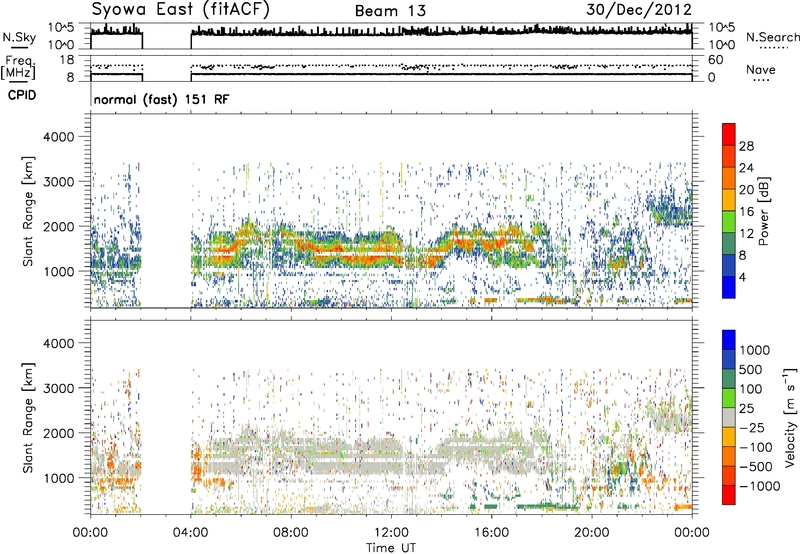
Task: Click the "3000" tick on the Power panel
Action: click(58, 182)
